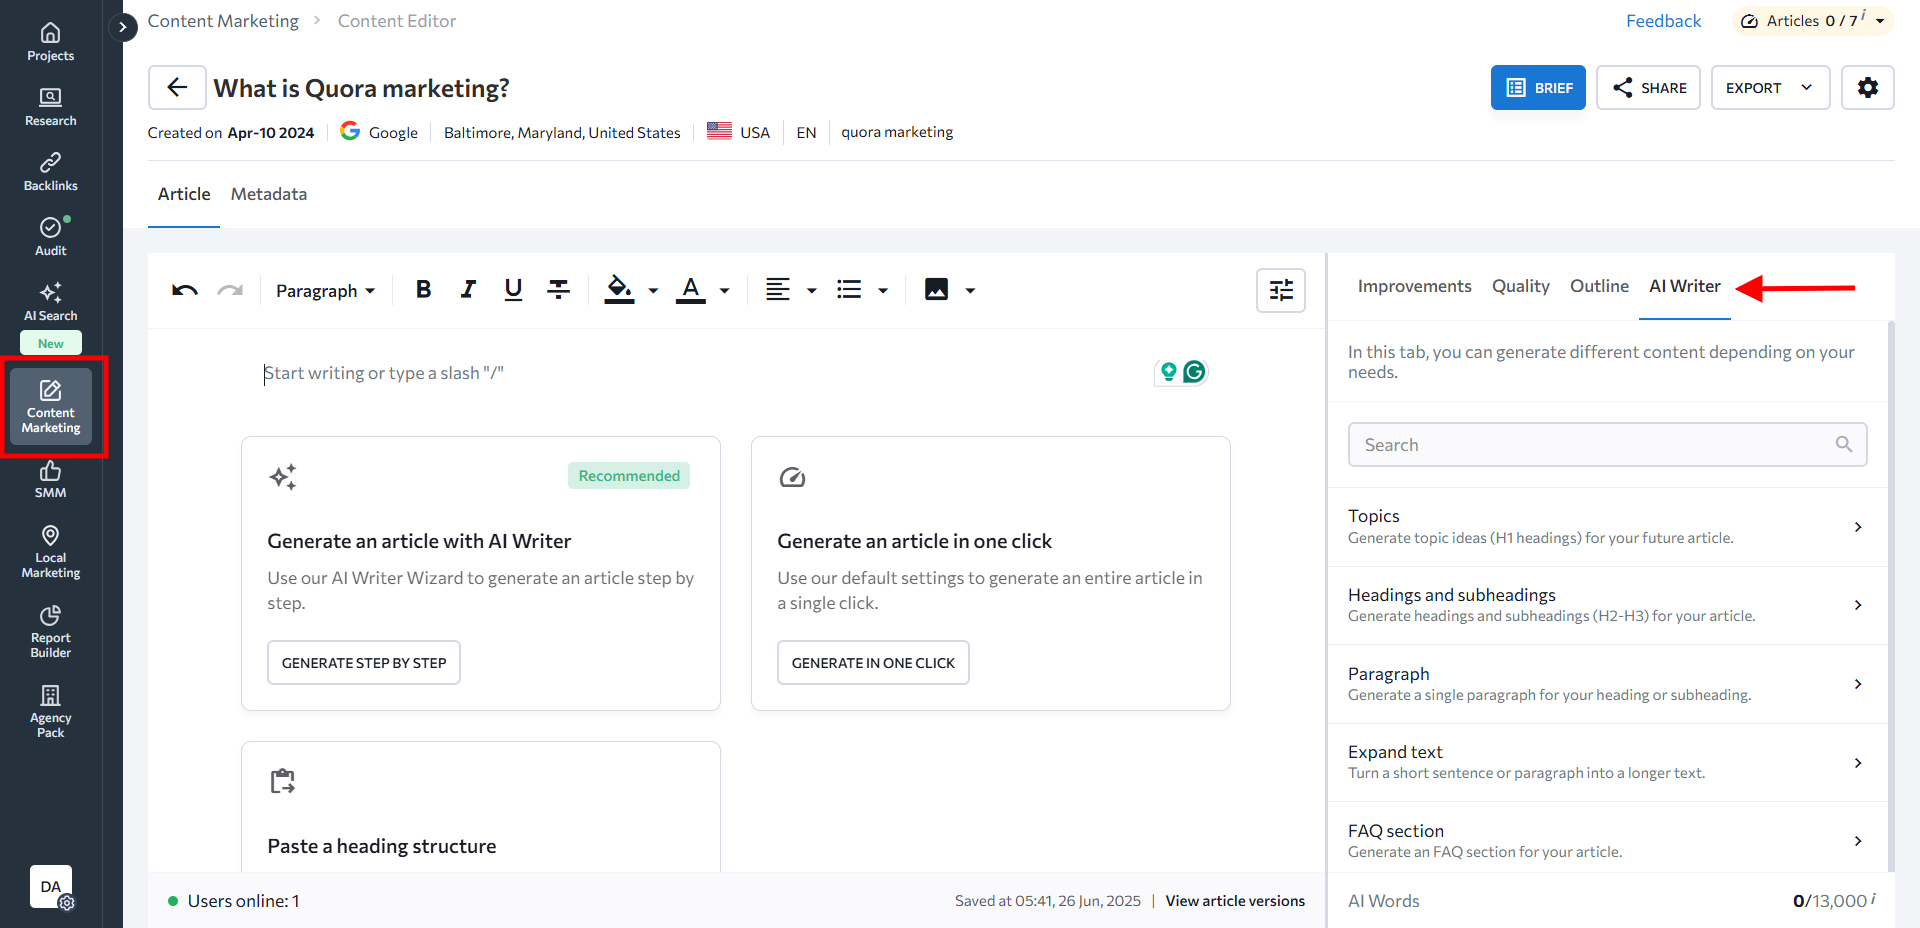Open View article versions link

[1235, 901]
